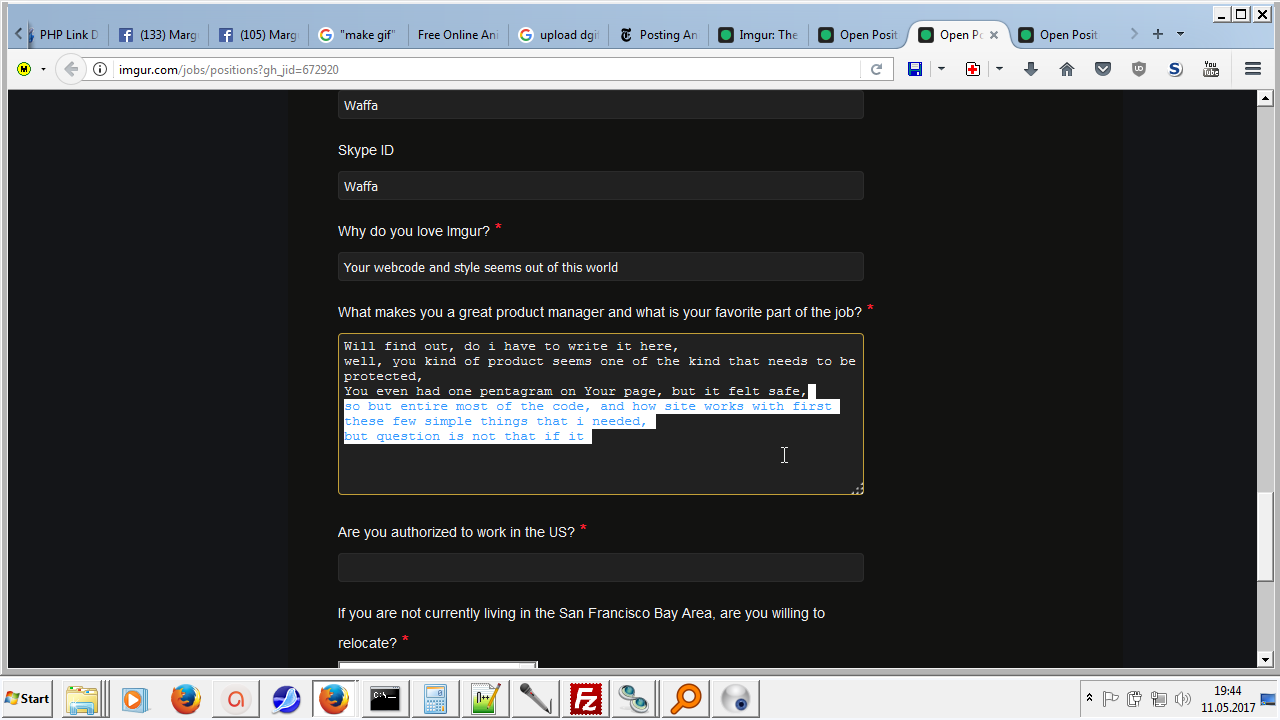Click the blue S extension icon
Viewport: 1280px width, 720px height.
1175,69
